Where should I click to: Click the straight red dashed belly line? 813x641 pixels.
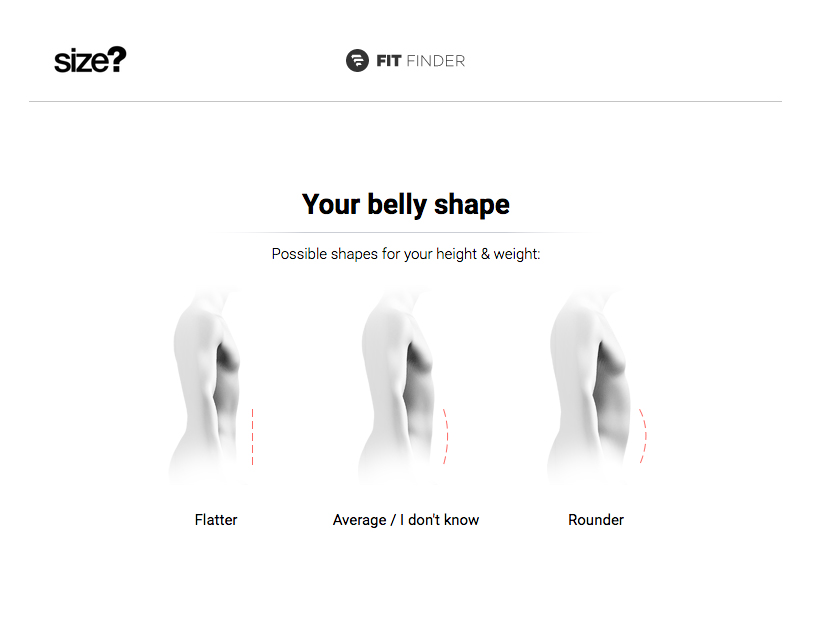pyautogui.click(x=253, y=436)
